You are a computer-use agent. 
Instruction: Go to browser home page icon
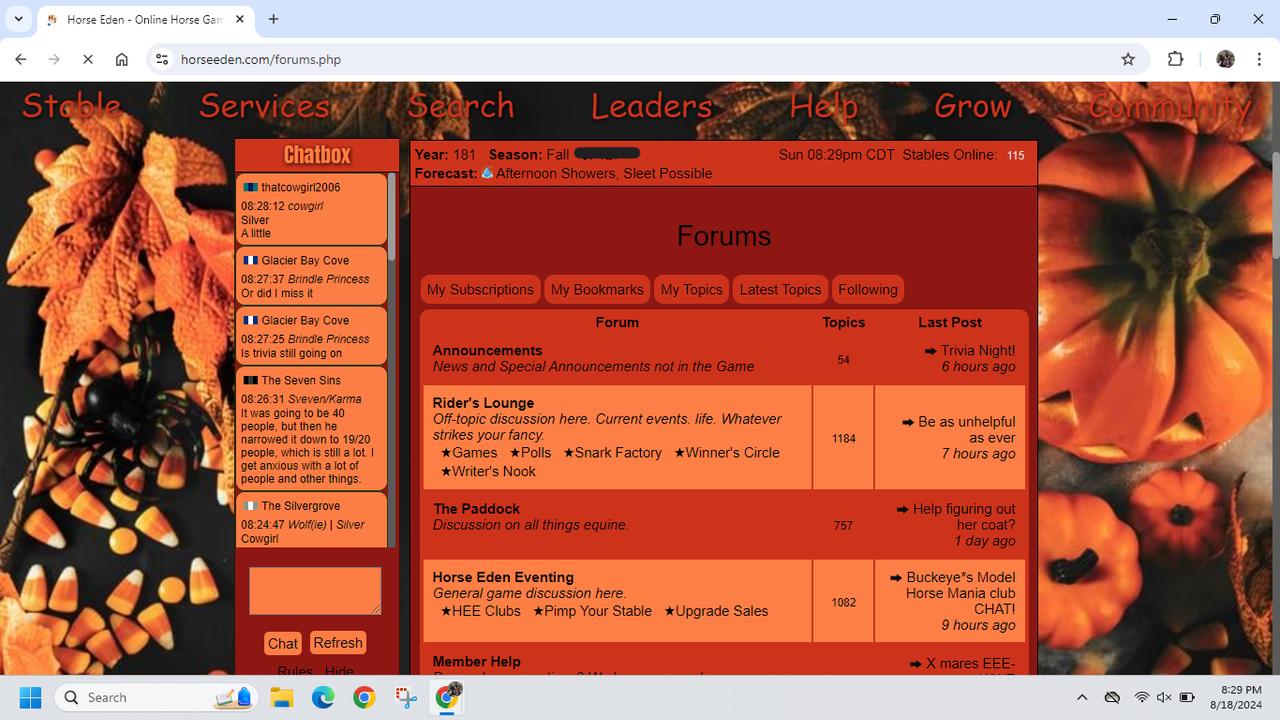(122, 59)
